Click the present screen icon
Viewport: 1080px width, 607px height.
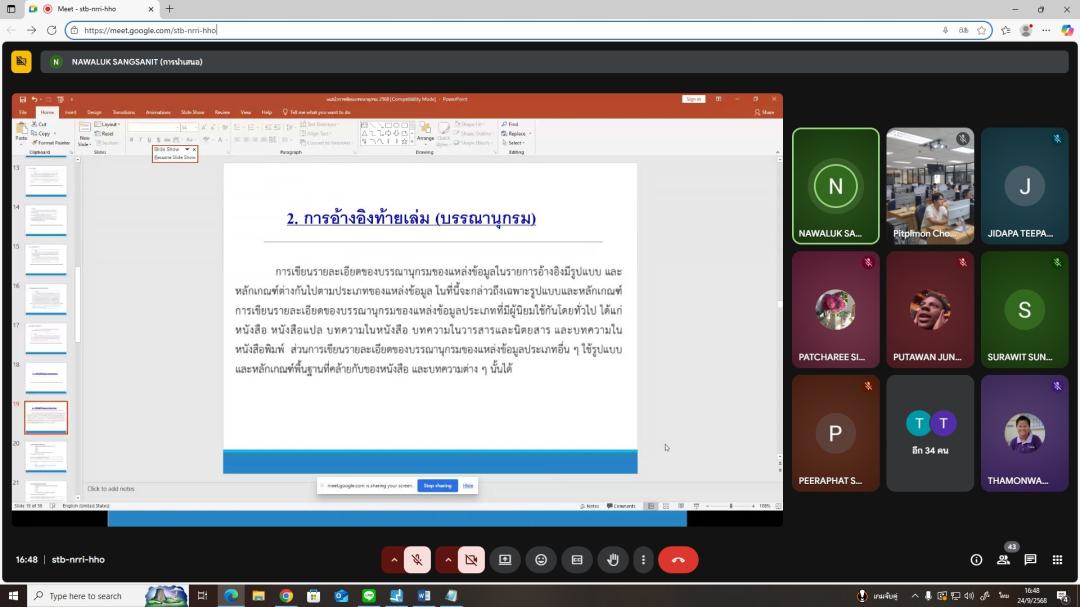(505, 560)
